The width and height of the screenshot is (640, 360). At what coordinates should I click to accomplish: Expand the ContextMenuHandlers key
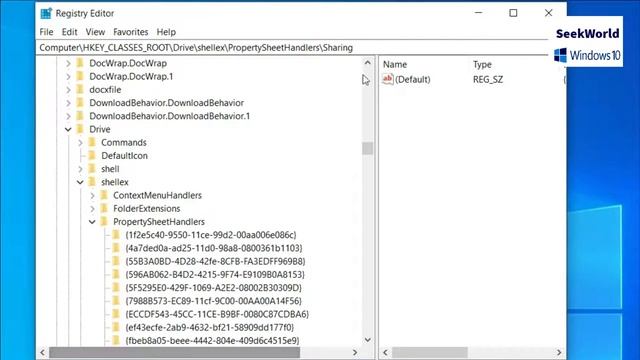[92, 196]
